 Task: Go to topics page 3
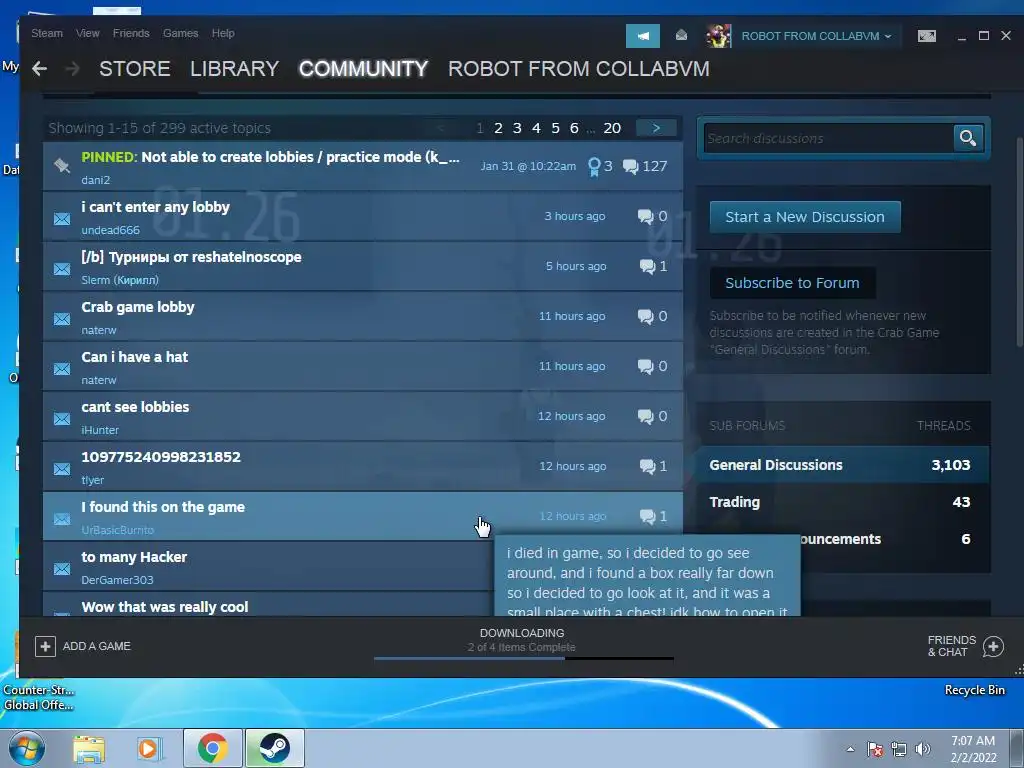click(x=517, y=128)
